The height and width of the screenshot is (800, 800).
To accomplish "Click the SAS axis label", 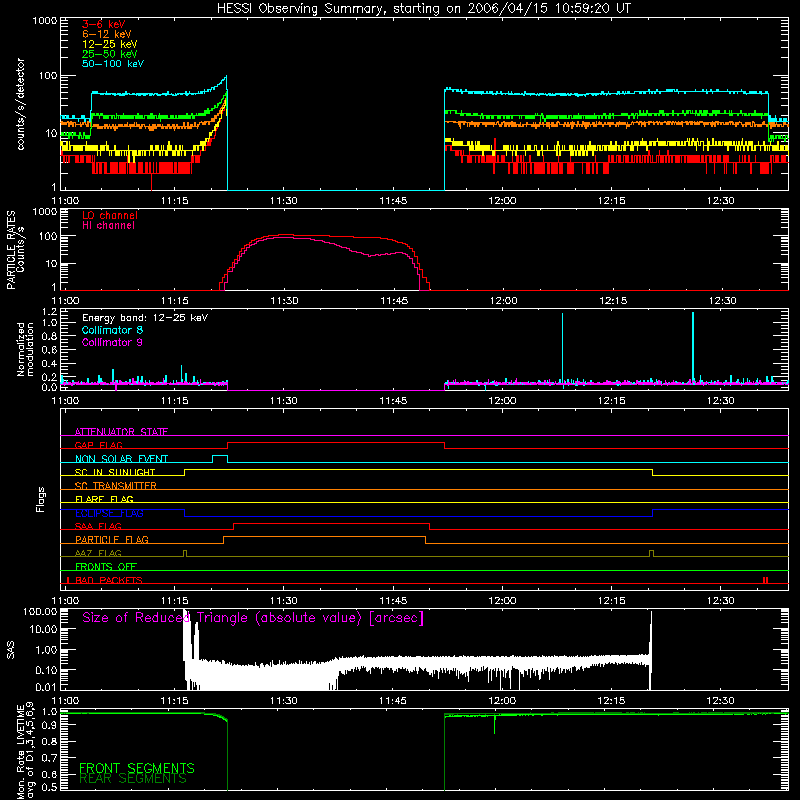I will click(10, 650).
